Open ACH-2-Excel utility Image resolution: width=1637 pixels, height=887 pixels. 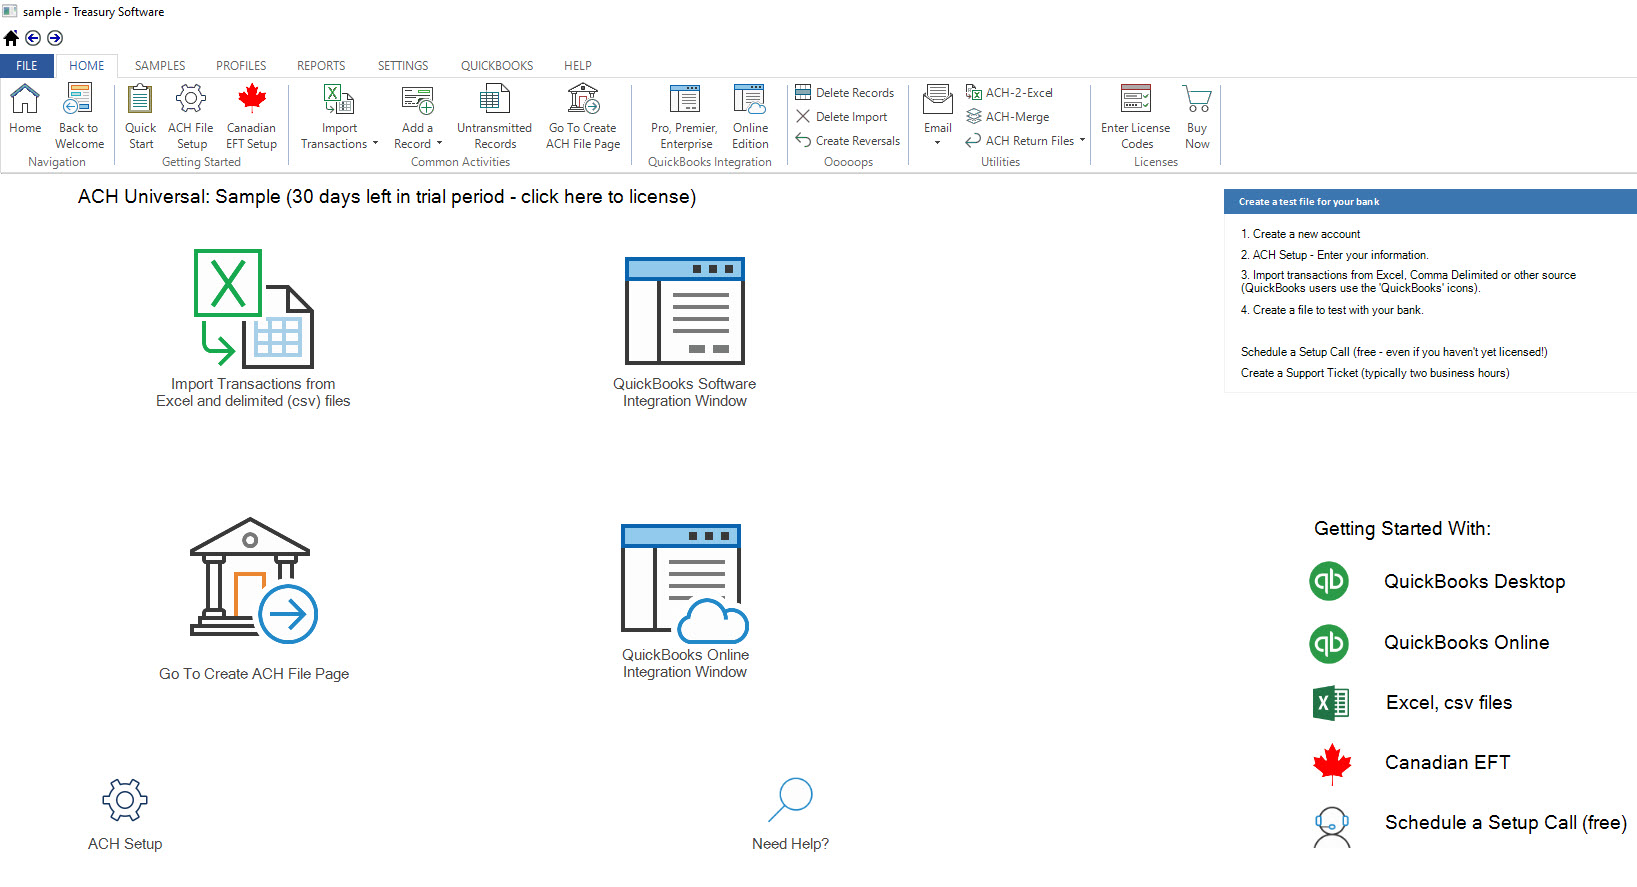click(x=1009, y=93)
